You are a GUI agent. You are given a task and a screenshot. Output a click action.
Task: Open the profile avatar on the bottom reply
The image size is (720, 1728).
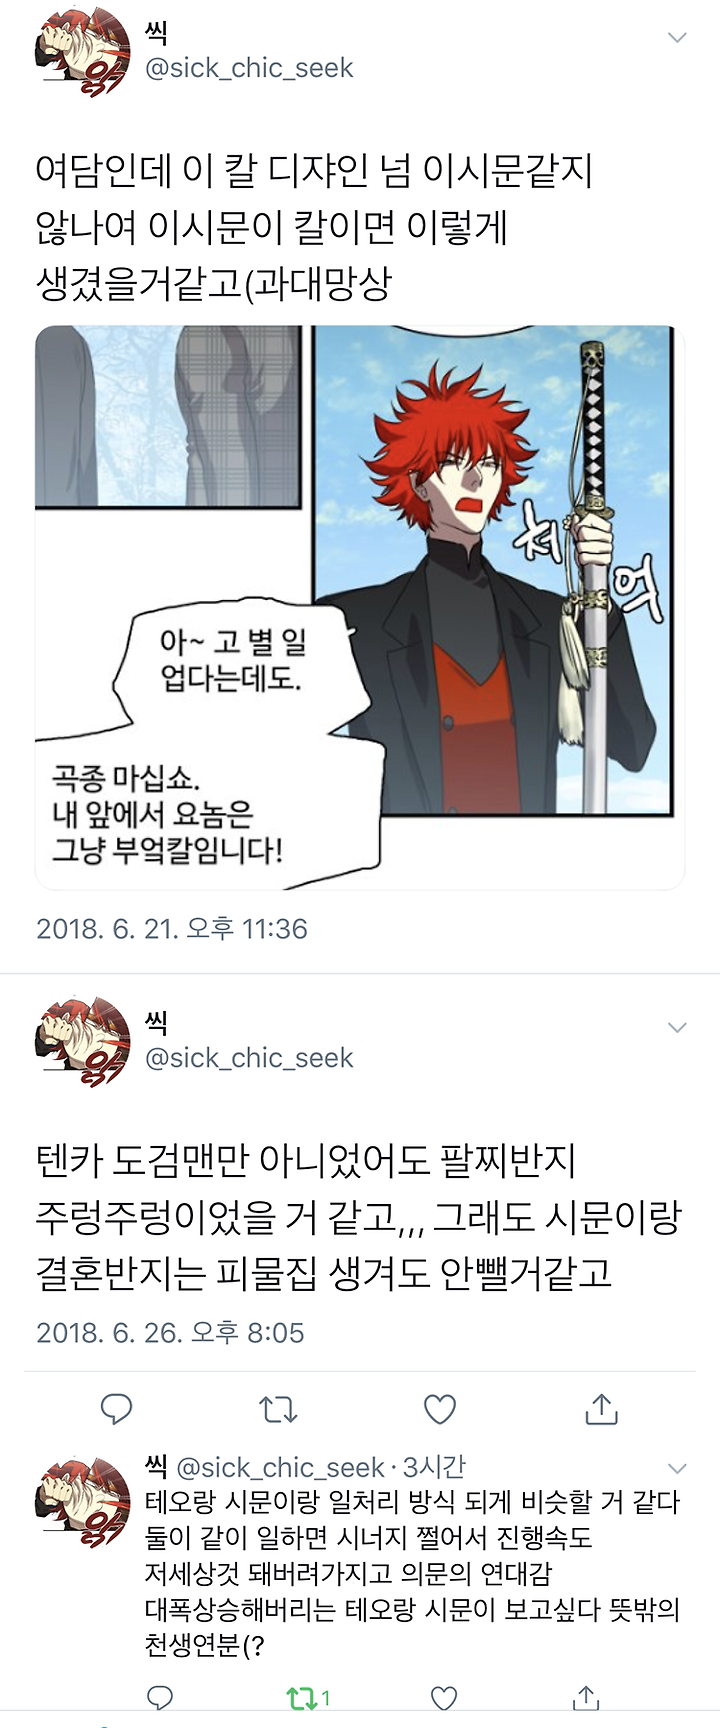point(83,1503)
